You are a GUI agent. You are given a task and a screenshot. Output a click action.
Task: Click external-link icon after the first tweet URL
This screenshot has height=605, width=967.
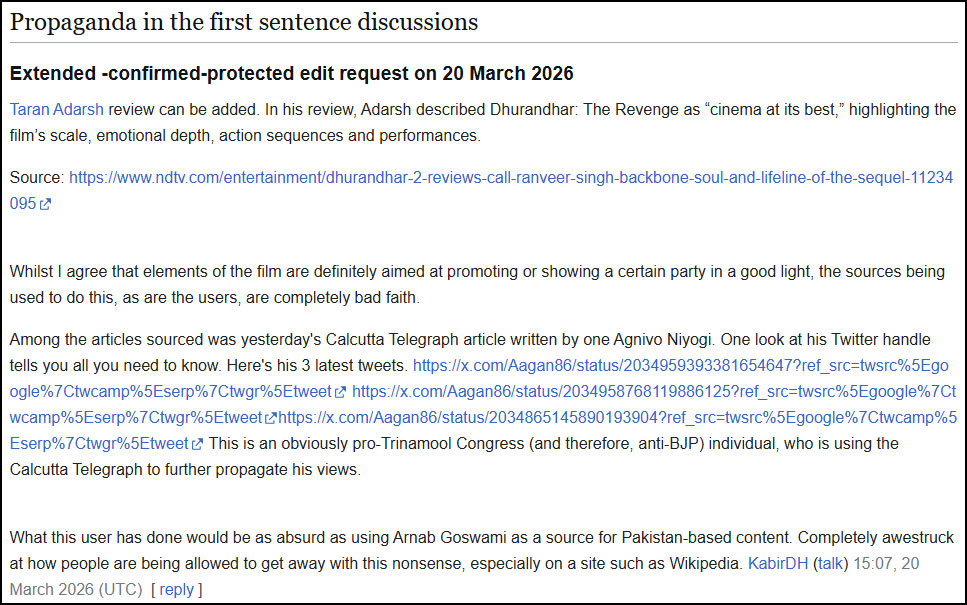[341, 392]
